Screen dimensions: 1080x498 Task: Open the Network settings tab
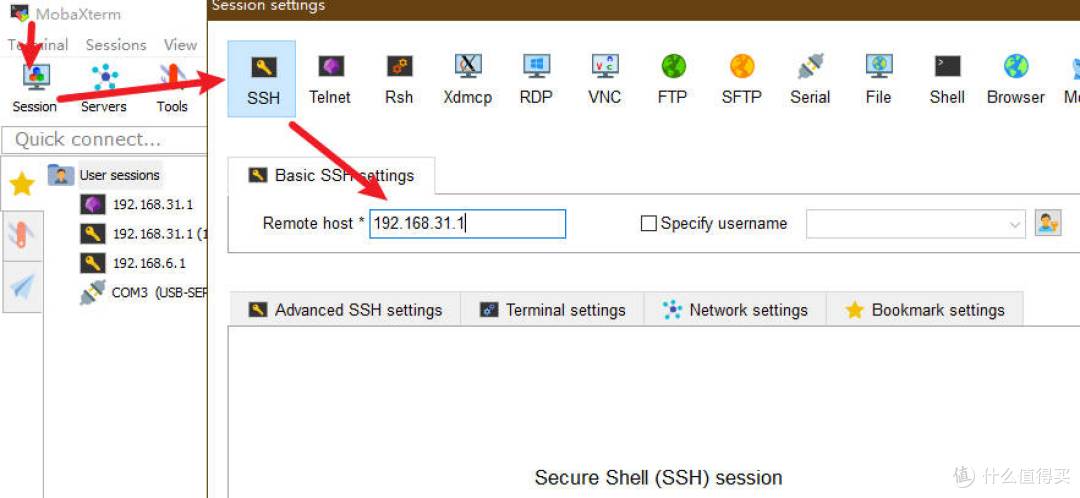735,310
